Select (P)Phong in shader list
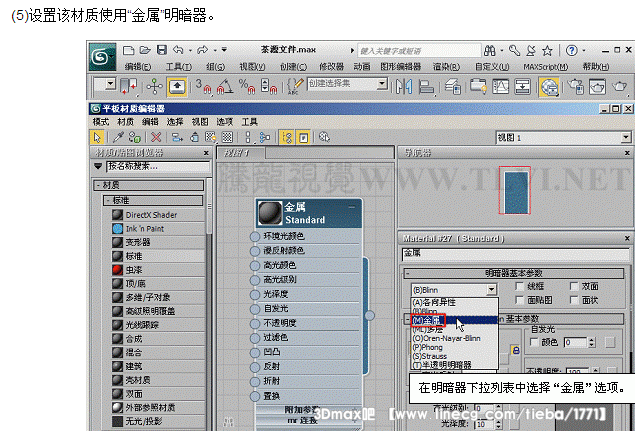This screenshot has width=635, height=431. click(454, 348)
